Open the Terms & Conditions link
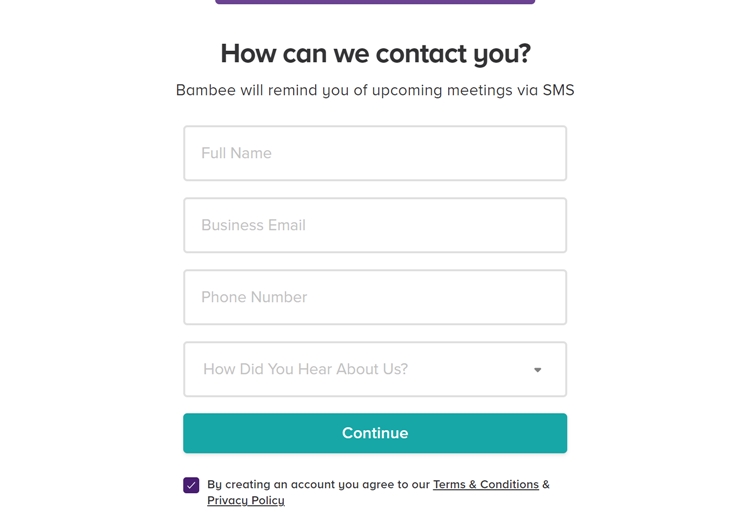The image size is (750, 515). pos(485,485)
